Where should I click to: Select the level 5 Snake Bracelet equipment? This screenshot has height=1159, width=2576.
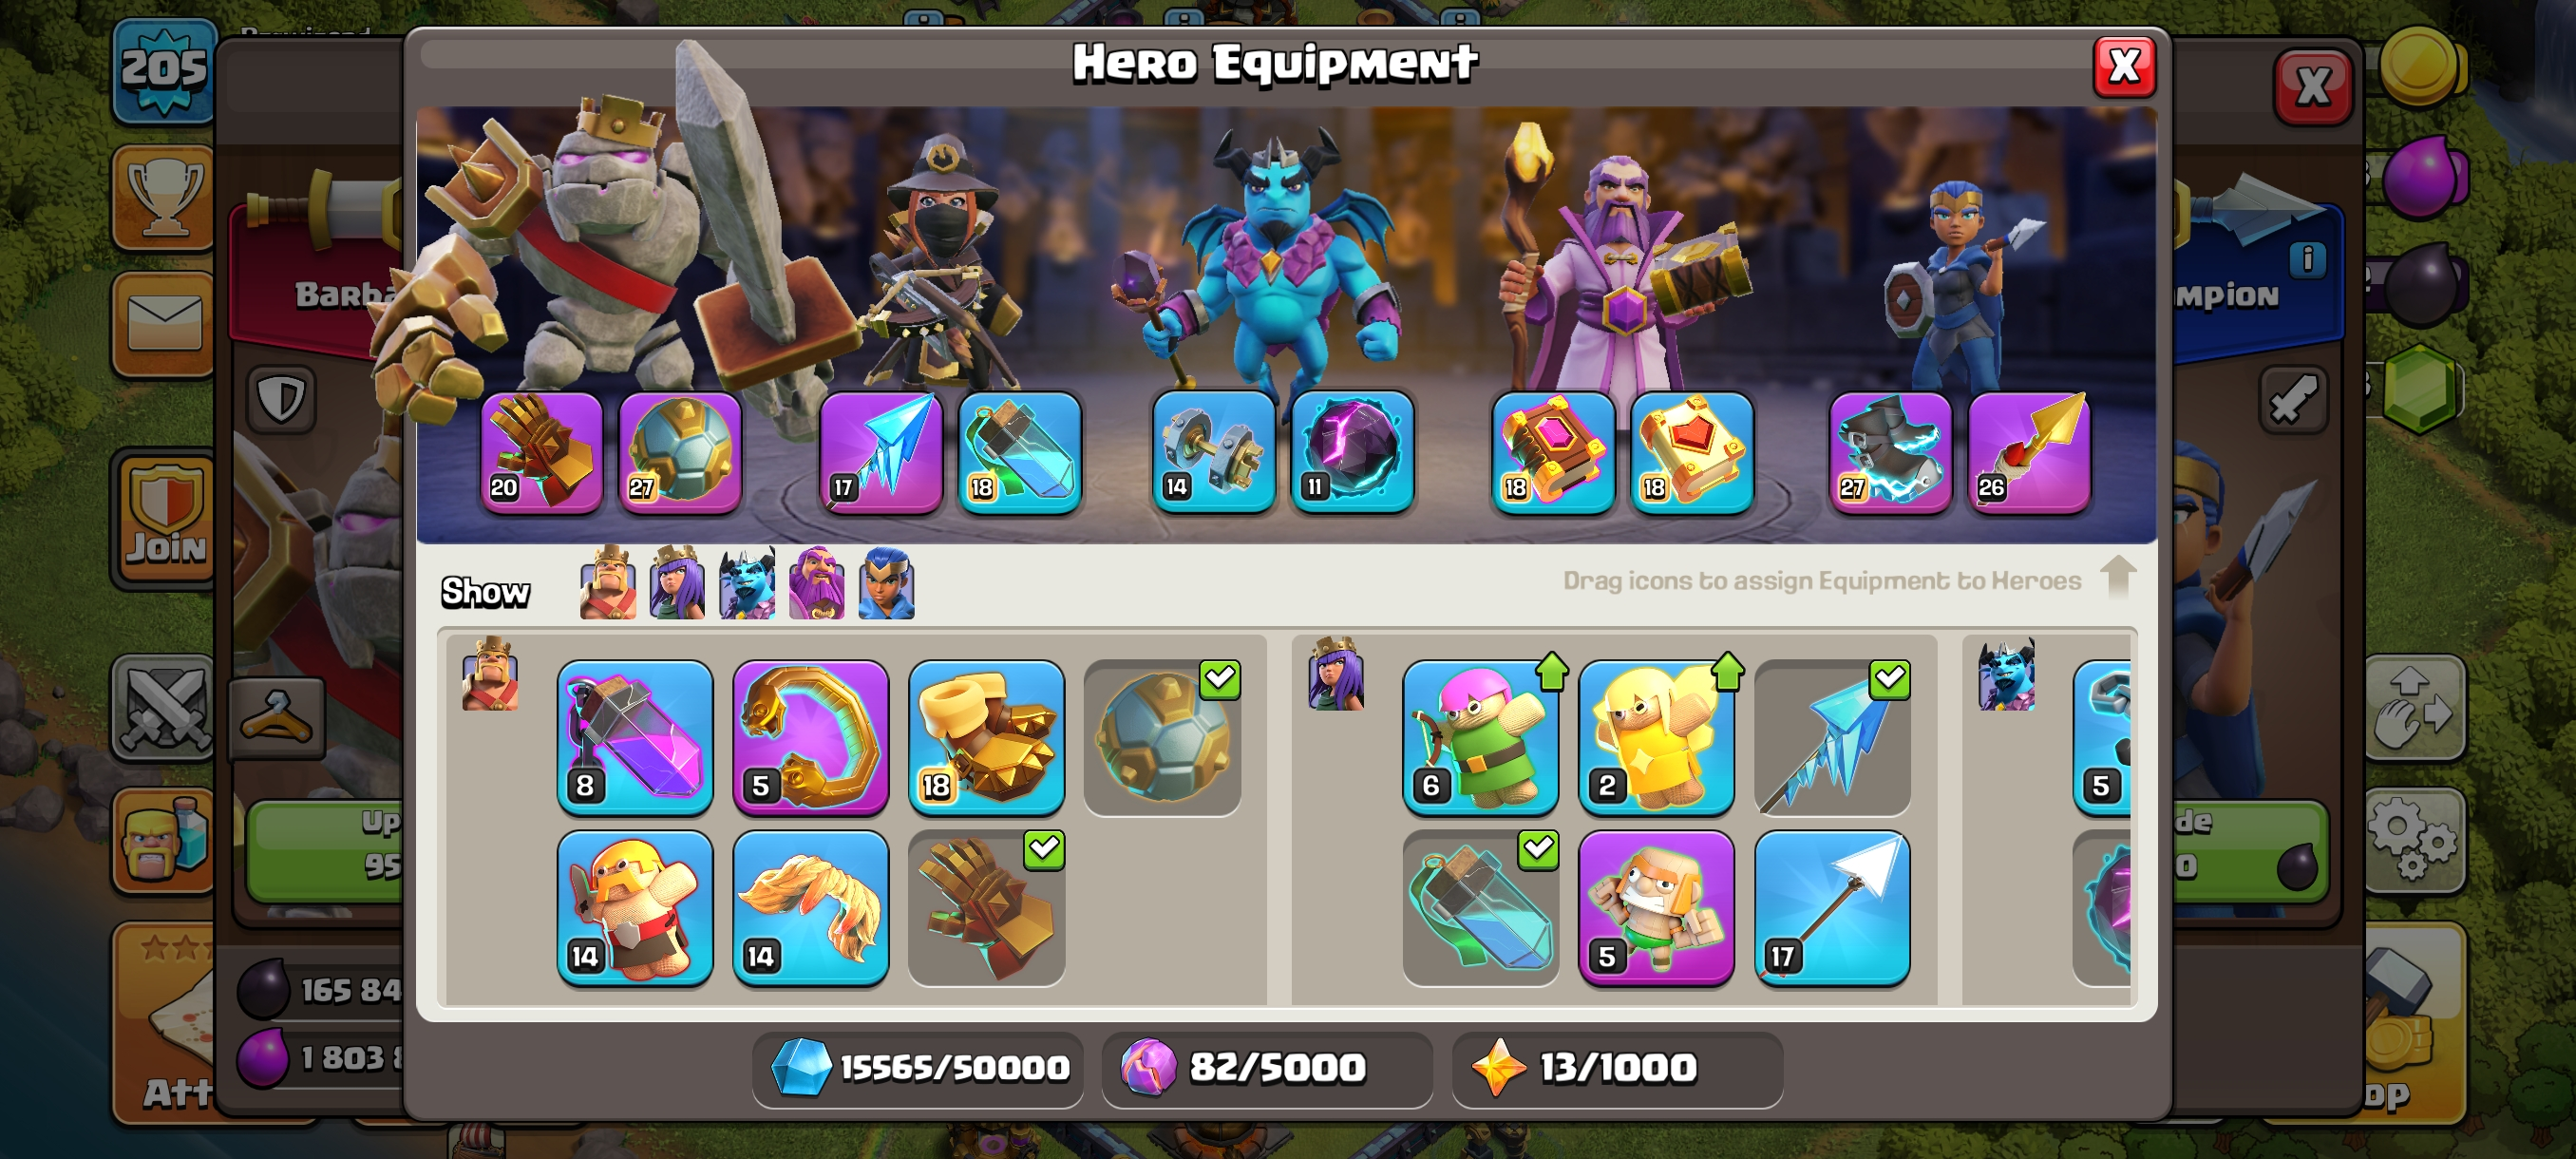pyautogui.click(x=811, y=737)
